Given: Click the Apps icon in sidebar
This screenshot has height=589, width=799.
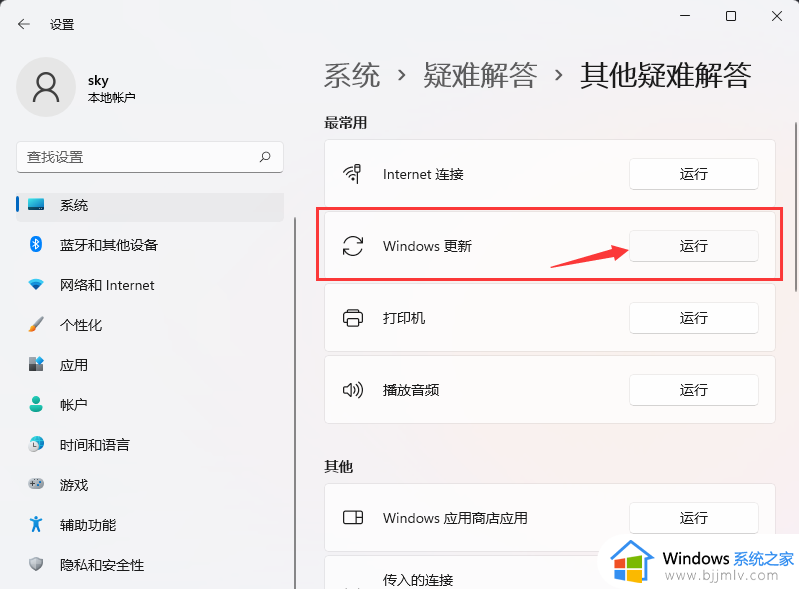Looking at the screenshot, I should coord(36,364).
